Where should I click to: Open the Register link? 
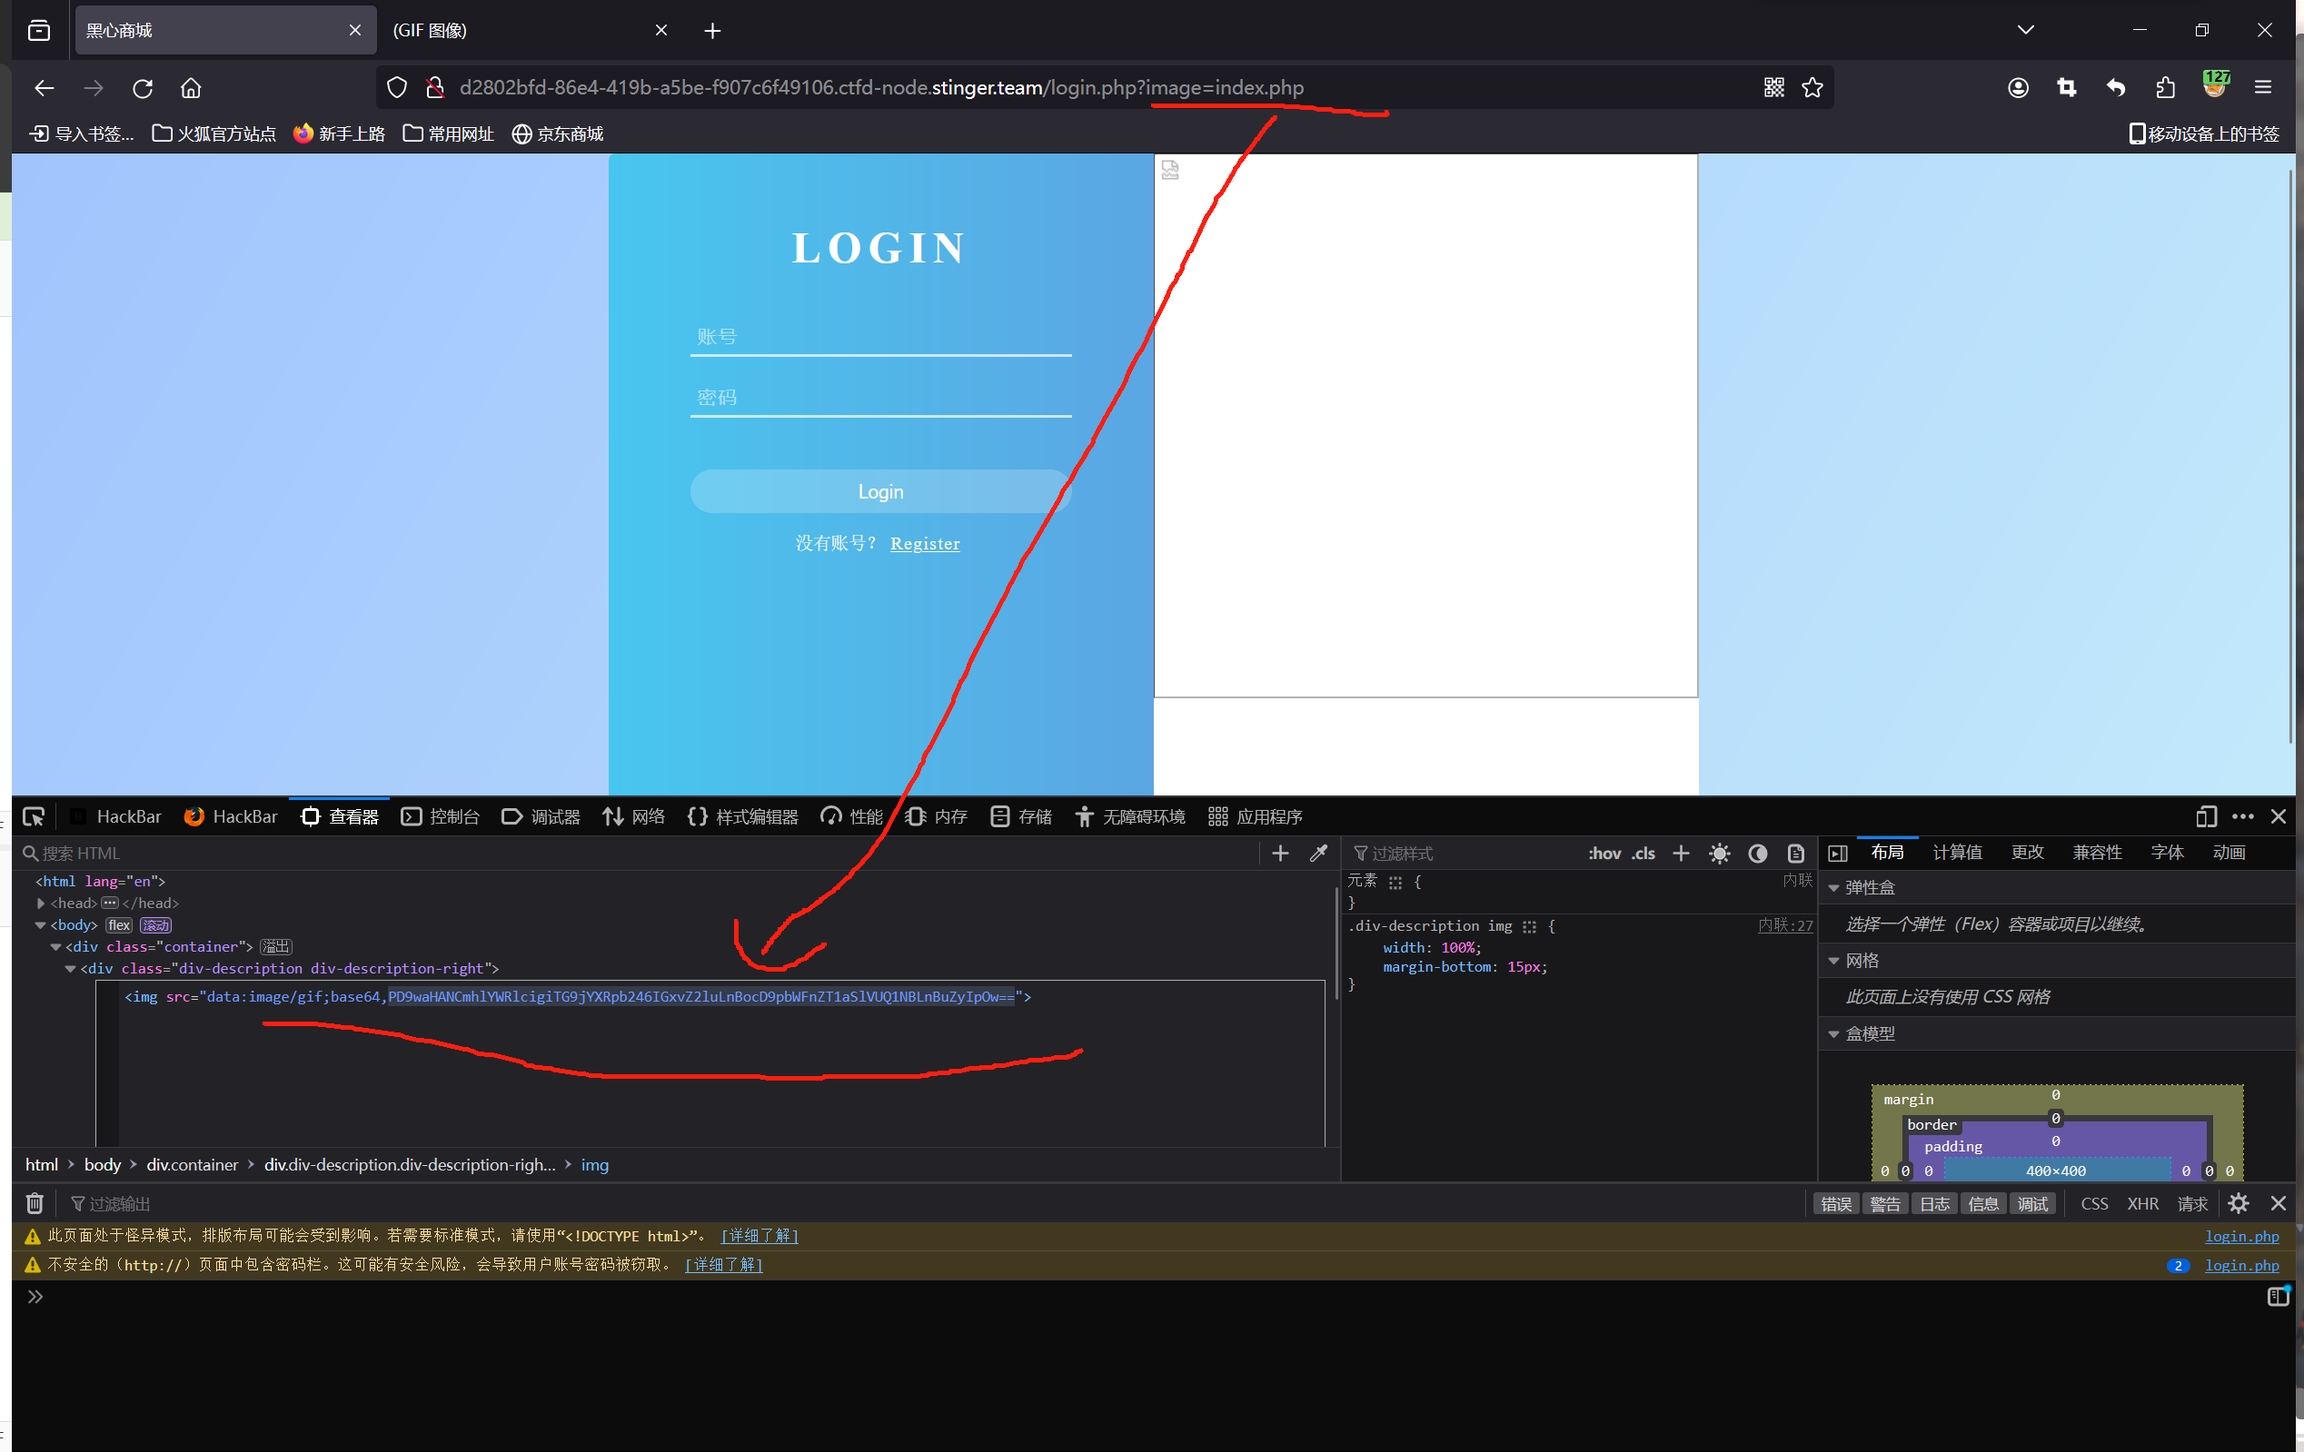925,544
